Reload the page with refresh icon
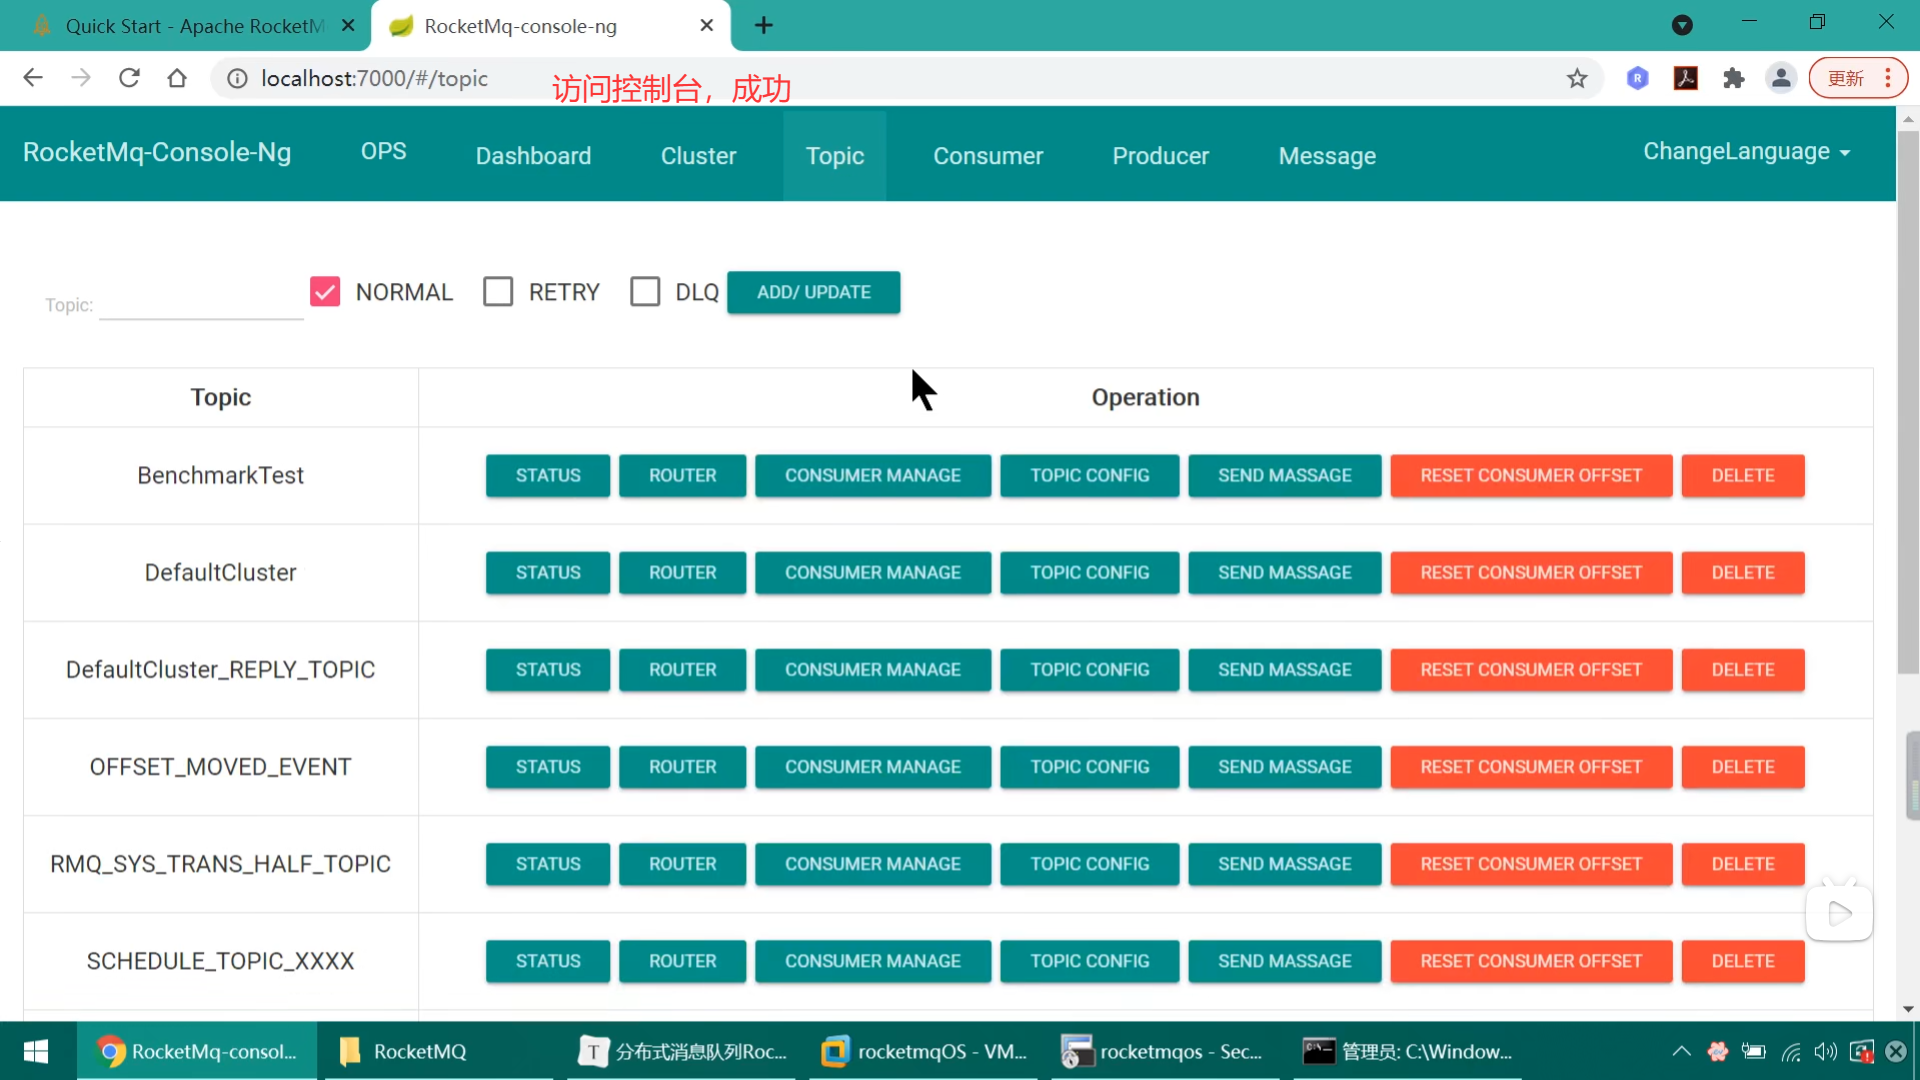This screenshot has width=1920, height=1080. (x=129, y=78)
